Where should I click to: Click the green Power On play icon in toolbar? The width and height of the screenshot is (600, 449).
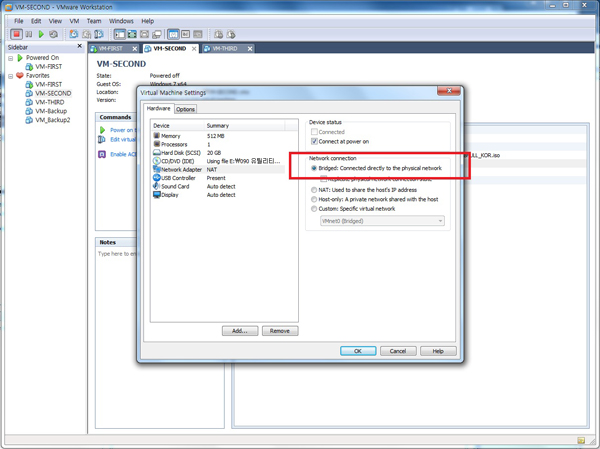(x=41, y=34)
